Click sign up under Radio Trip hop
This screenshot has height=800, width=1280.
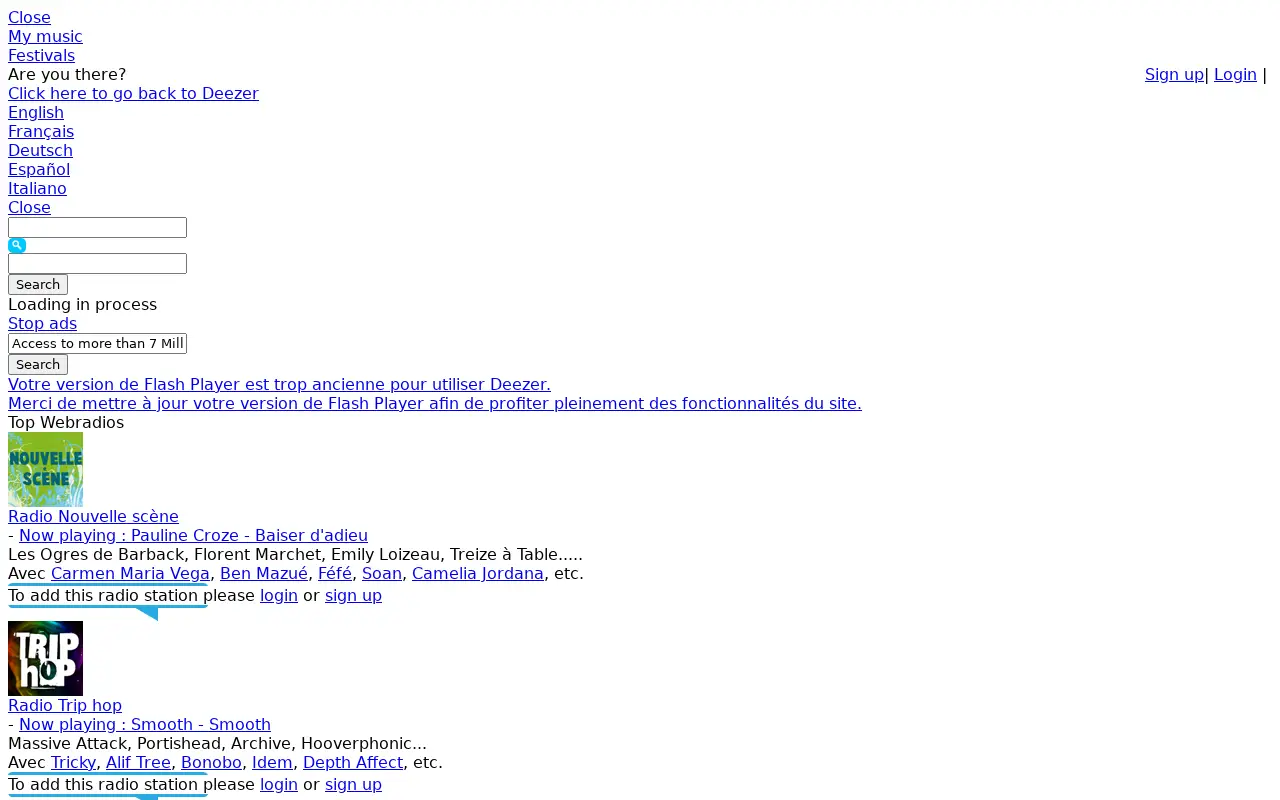[353, 784]
